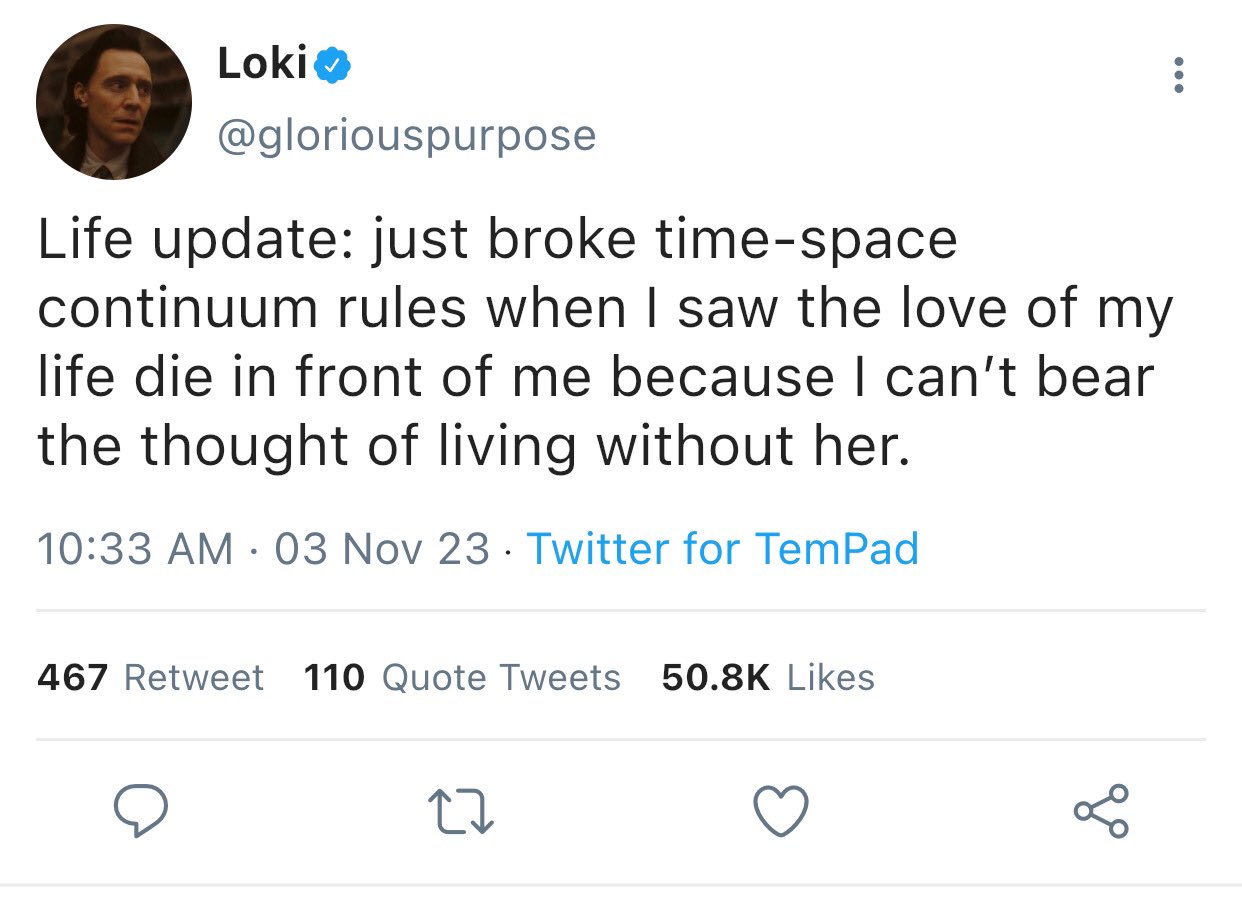This screenshot has height=903, width=1242.
Task: Click the display name Loki
Action: [x=262, y=65]
